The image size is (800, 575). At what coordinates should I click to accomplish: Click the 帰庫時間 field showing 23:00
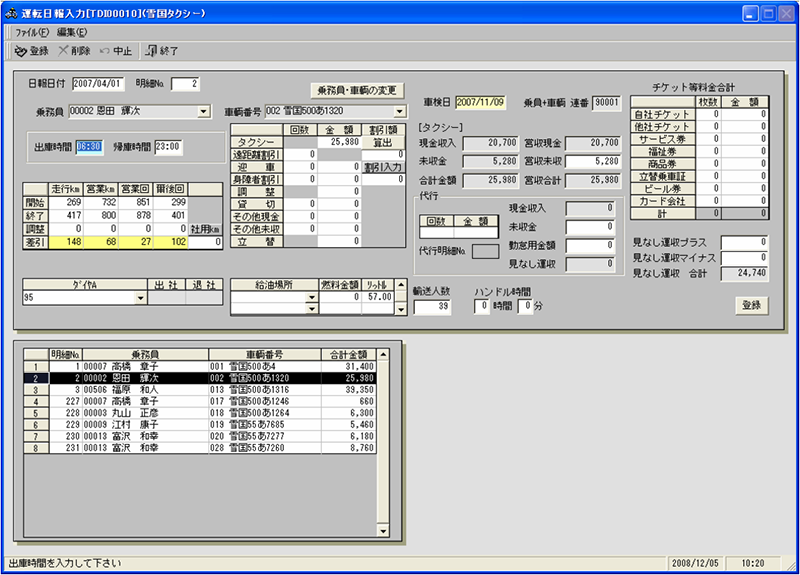coord(168,147)
